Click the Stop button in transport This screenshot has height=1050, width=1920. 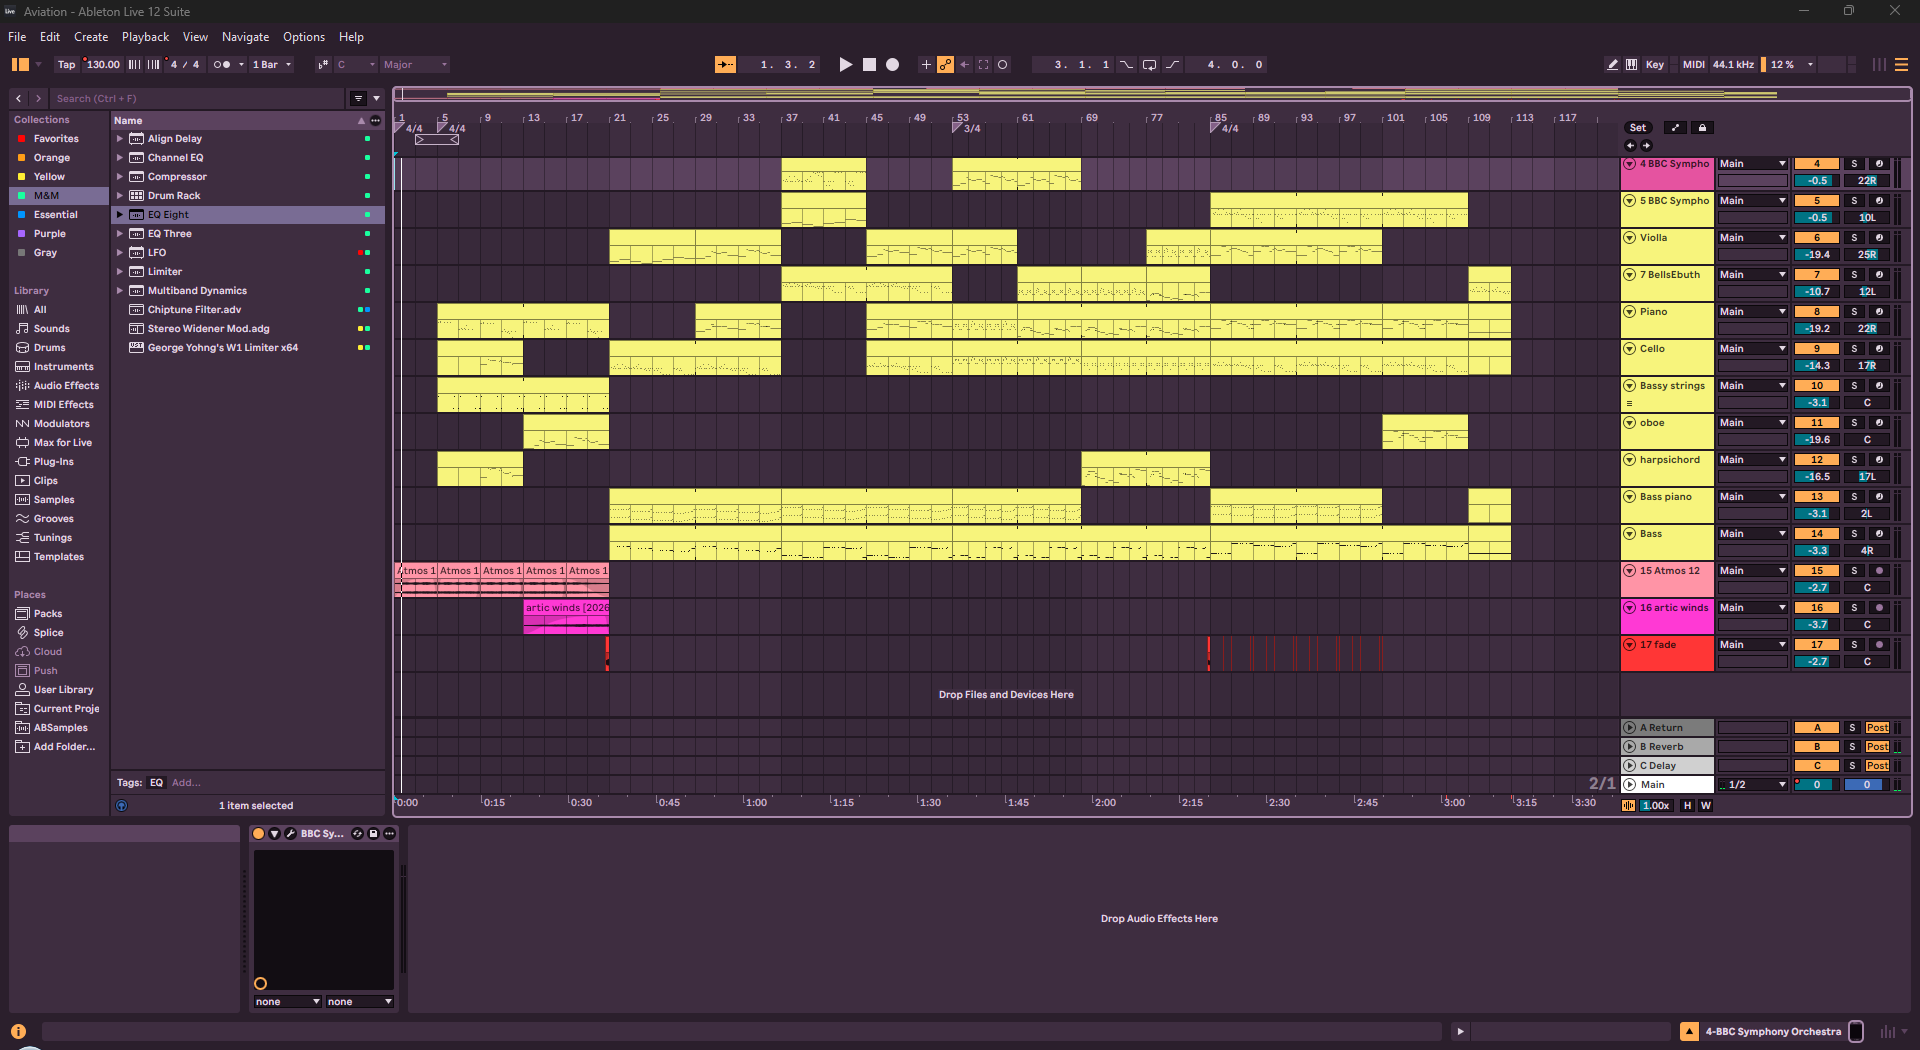point(869,65)
